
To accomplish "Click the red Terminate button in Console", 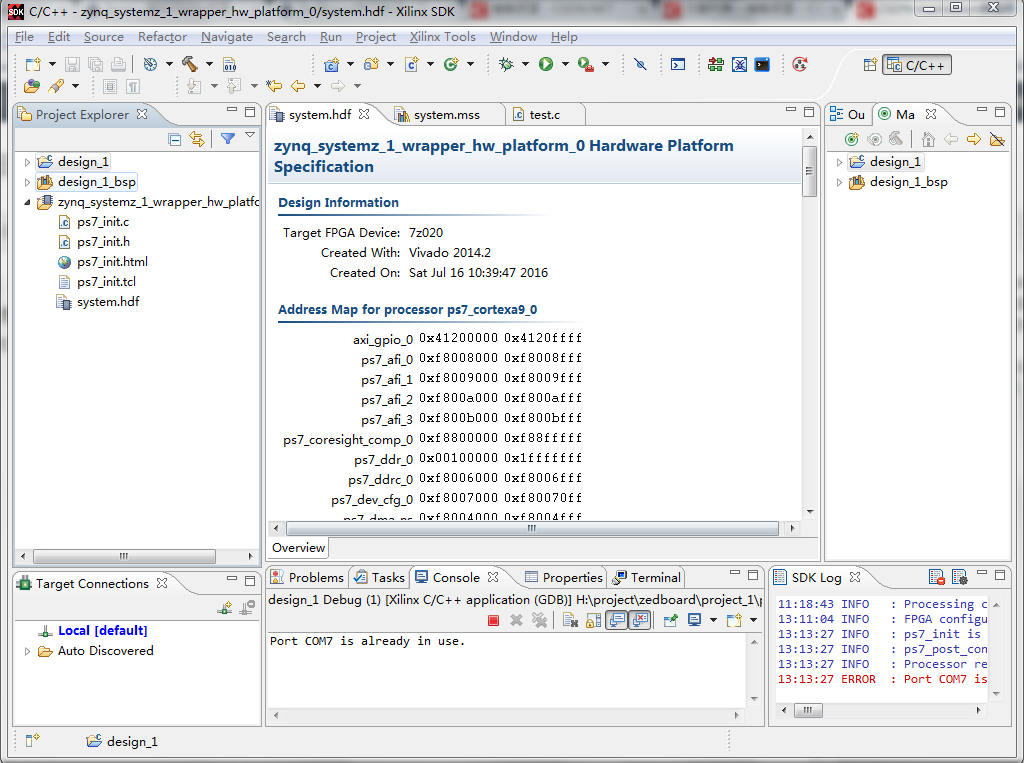I will [x=493, y=620].
